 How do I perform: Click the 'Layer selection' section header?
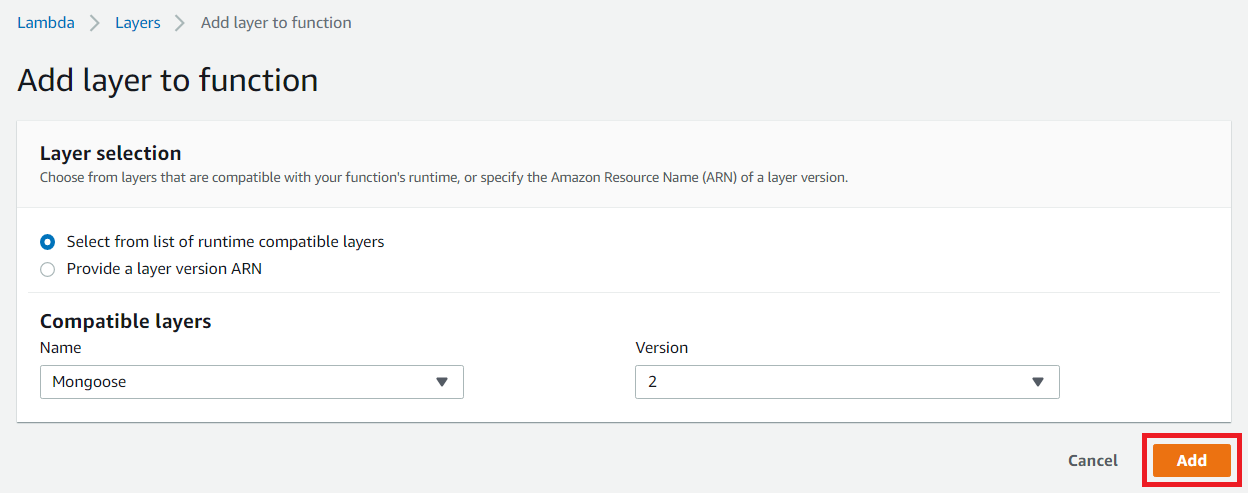coord(111,153)
